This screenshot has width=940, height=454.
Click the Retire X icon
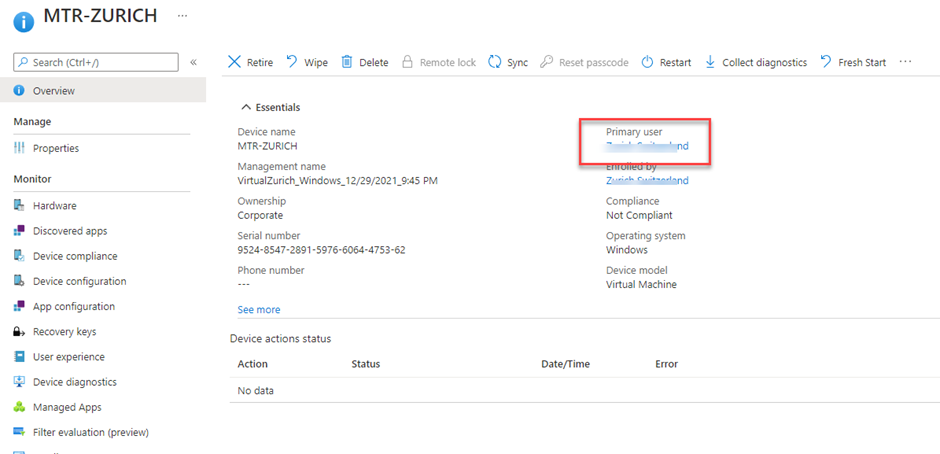(x=235, y=62)
